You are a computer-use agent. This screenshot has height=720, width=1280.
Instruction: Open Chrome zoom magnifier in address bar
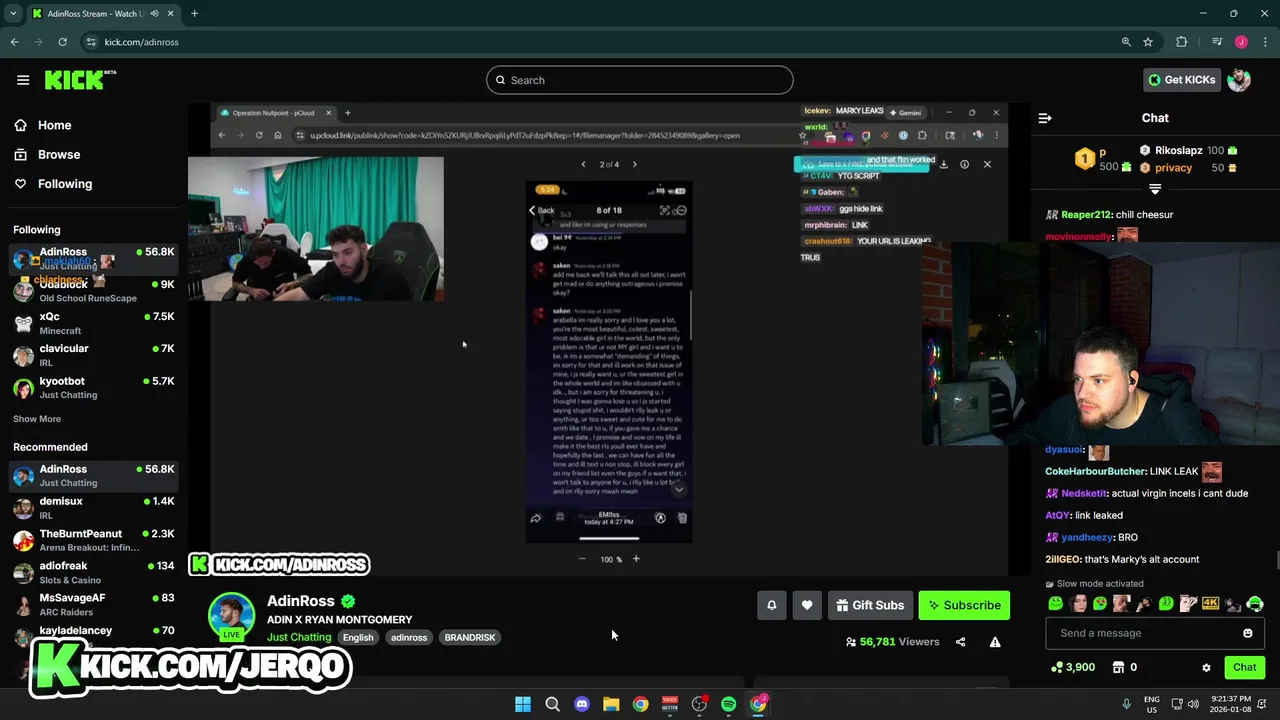tap(1126, 42)
